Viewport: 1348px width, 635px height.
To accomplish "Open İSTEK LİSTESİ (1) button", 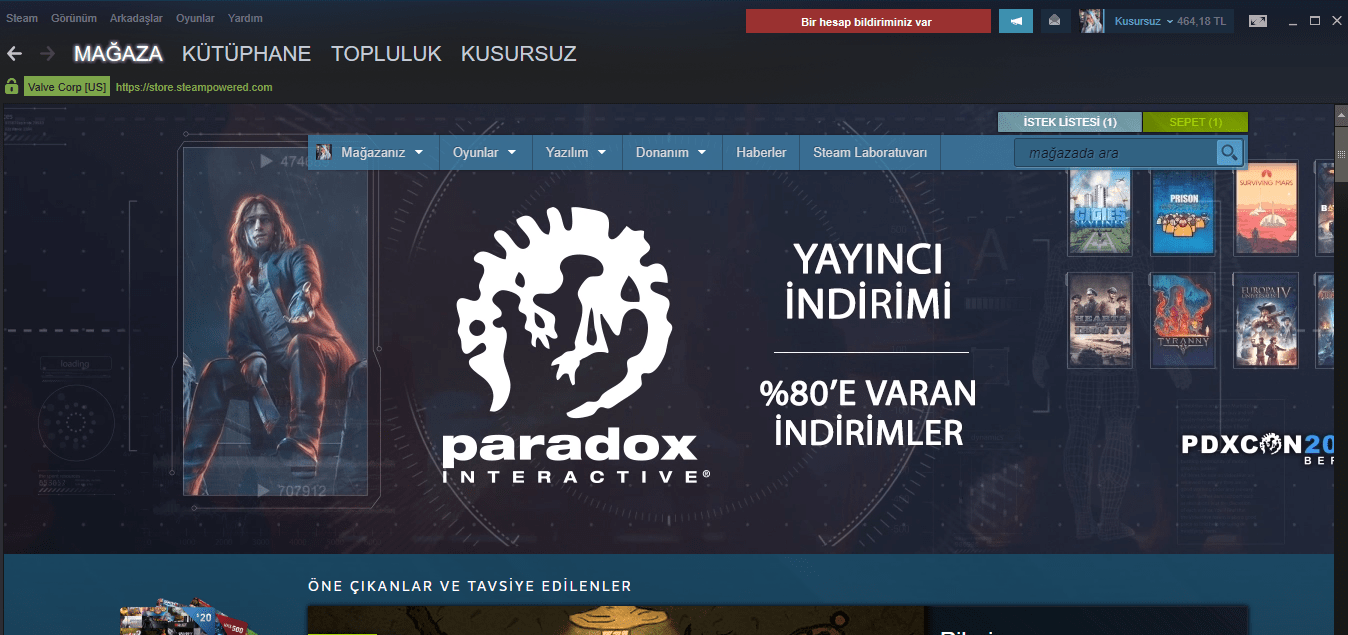I will pos(1070,122).
